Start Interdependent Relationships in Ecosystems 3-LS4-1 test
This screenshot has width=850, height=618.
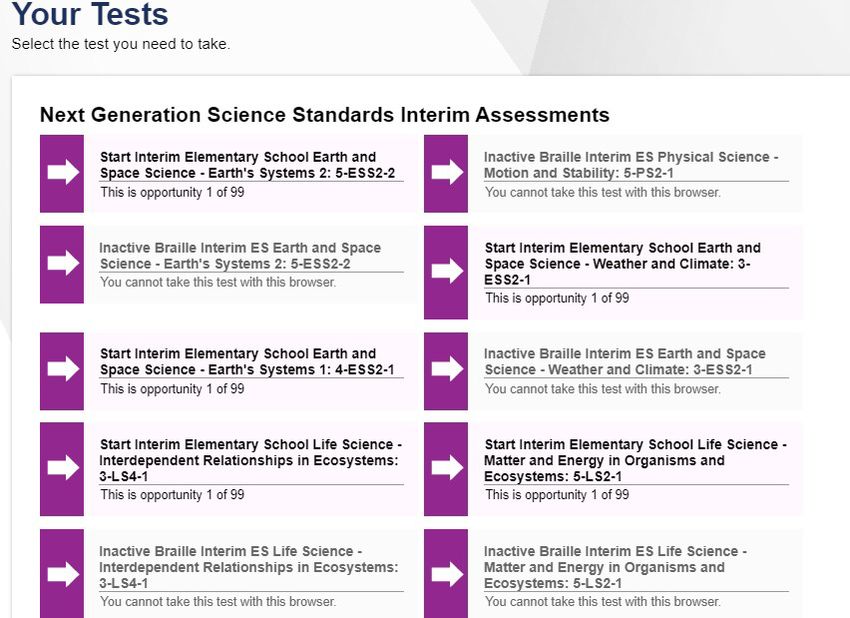pyautogui.click(x=250, y=460)
